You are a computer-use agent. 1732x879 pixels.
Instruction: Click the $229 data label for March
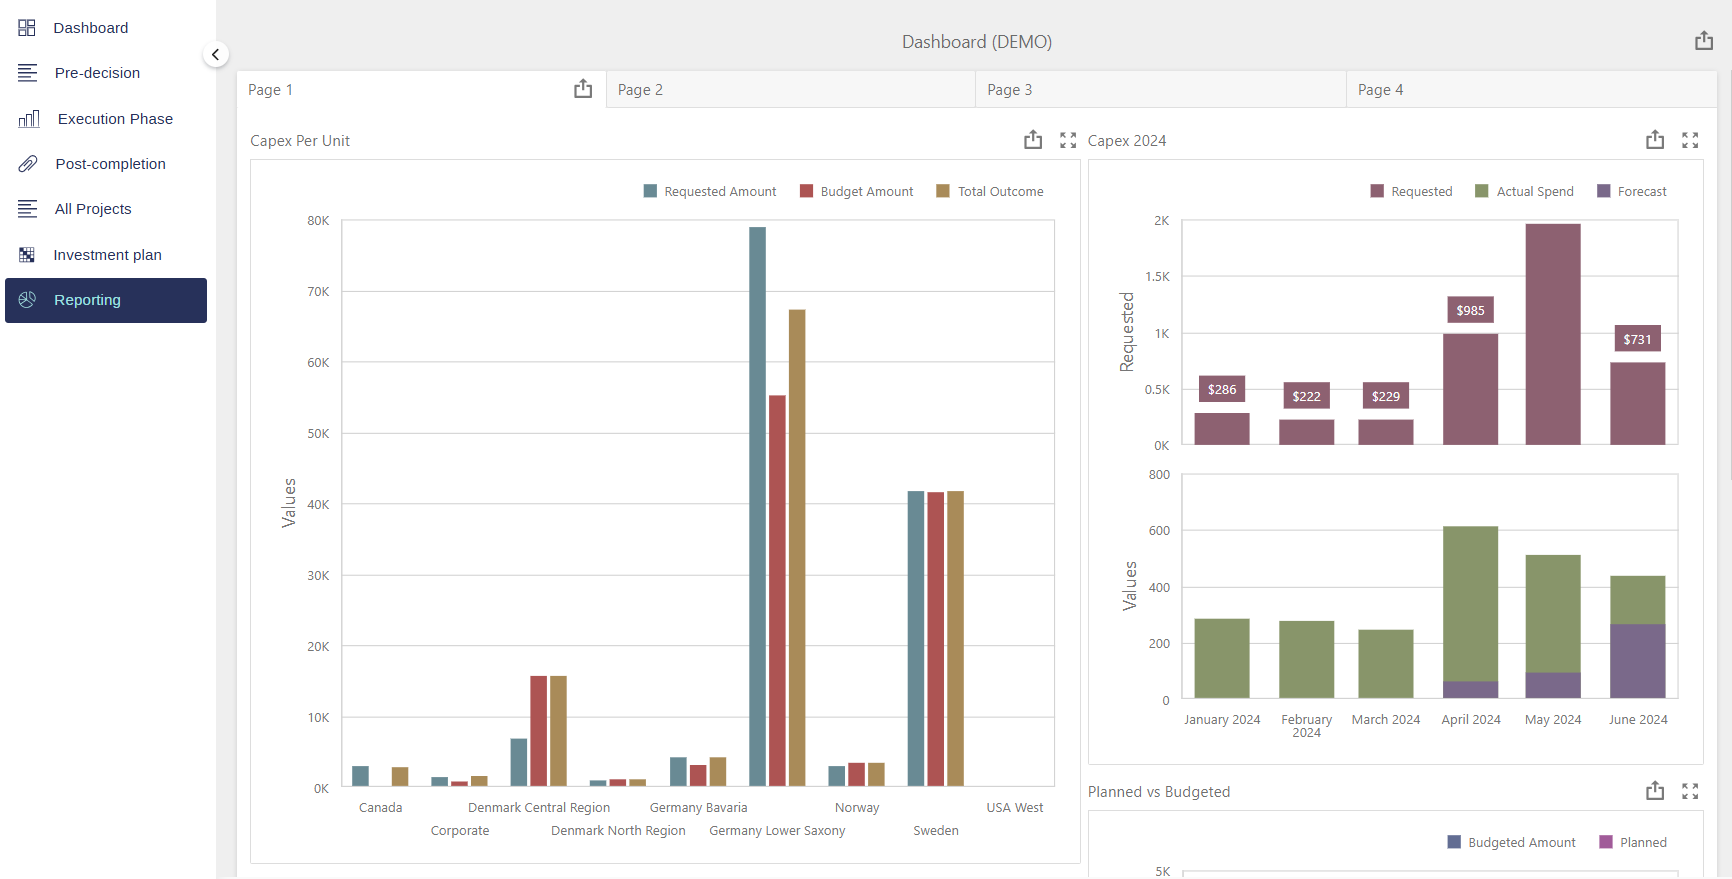(1386, 396)
